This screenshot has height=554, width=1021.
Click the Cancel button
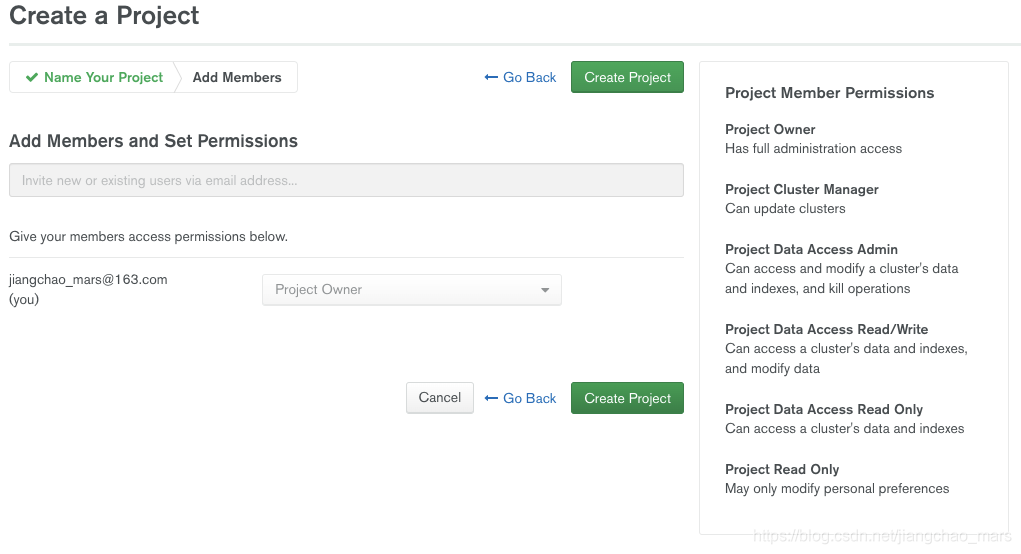(x=440, y=398)
